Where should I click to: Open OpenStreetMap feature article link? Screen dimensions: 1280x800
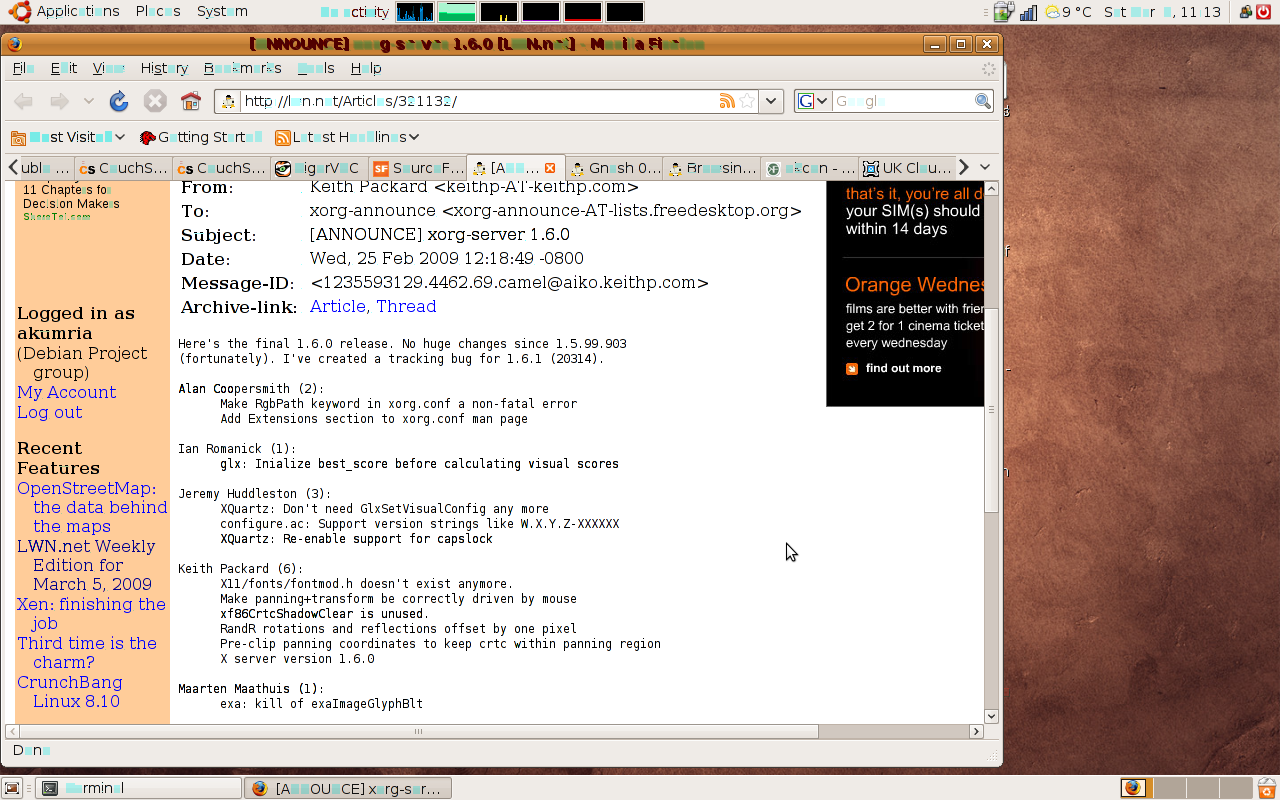92,507
